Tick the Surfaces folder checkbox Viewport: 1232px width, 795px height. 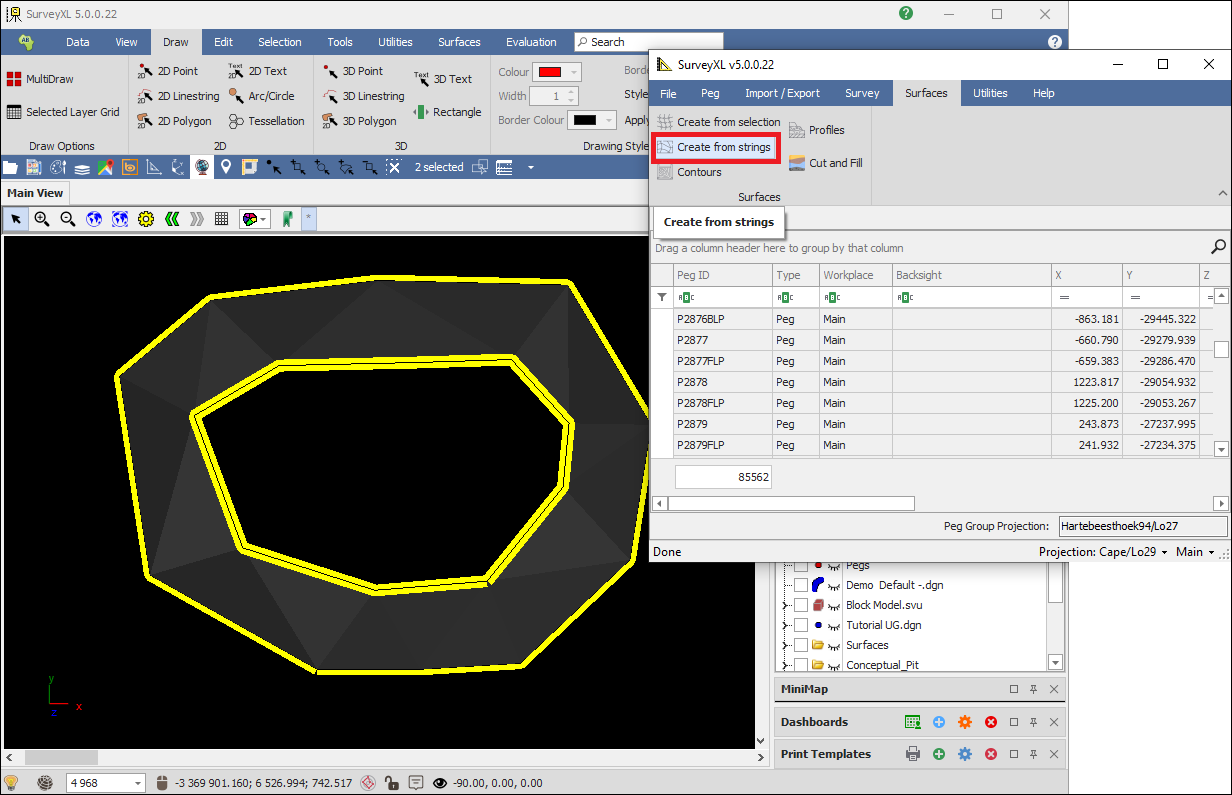tap(801, 645)
